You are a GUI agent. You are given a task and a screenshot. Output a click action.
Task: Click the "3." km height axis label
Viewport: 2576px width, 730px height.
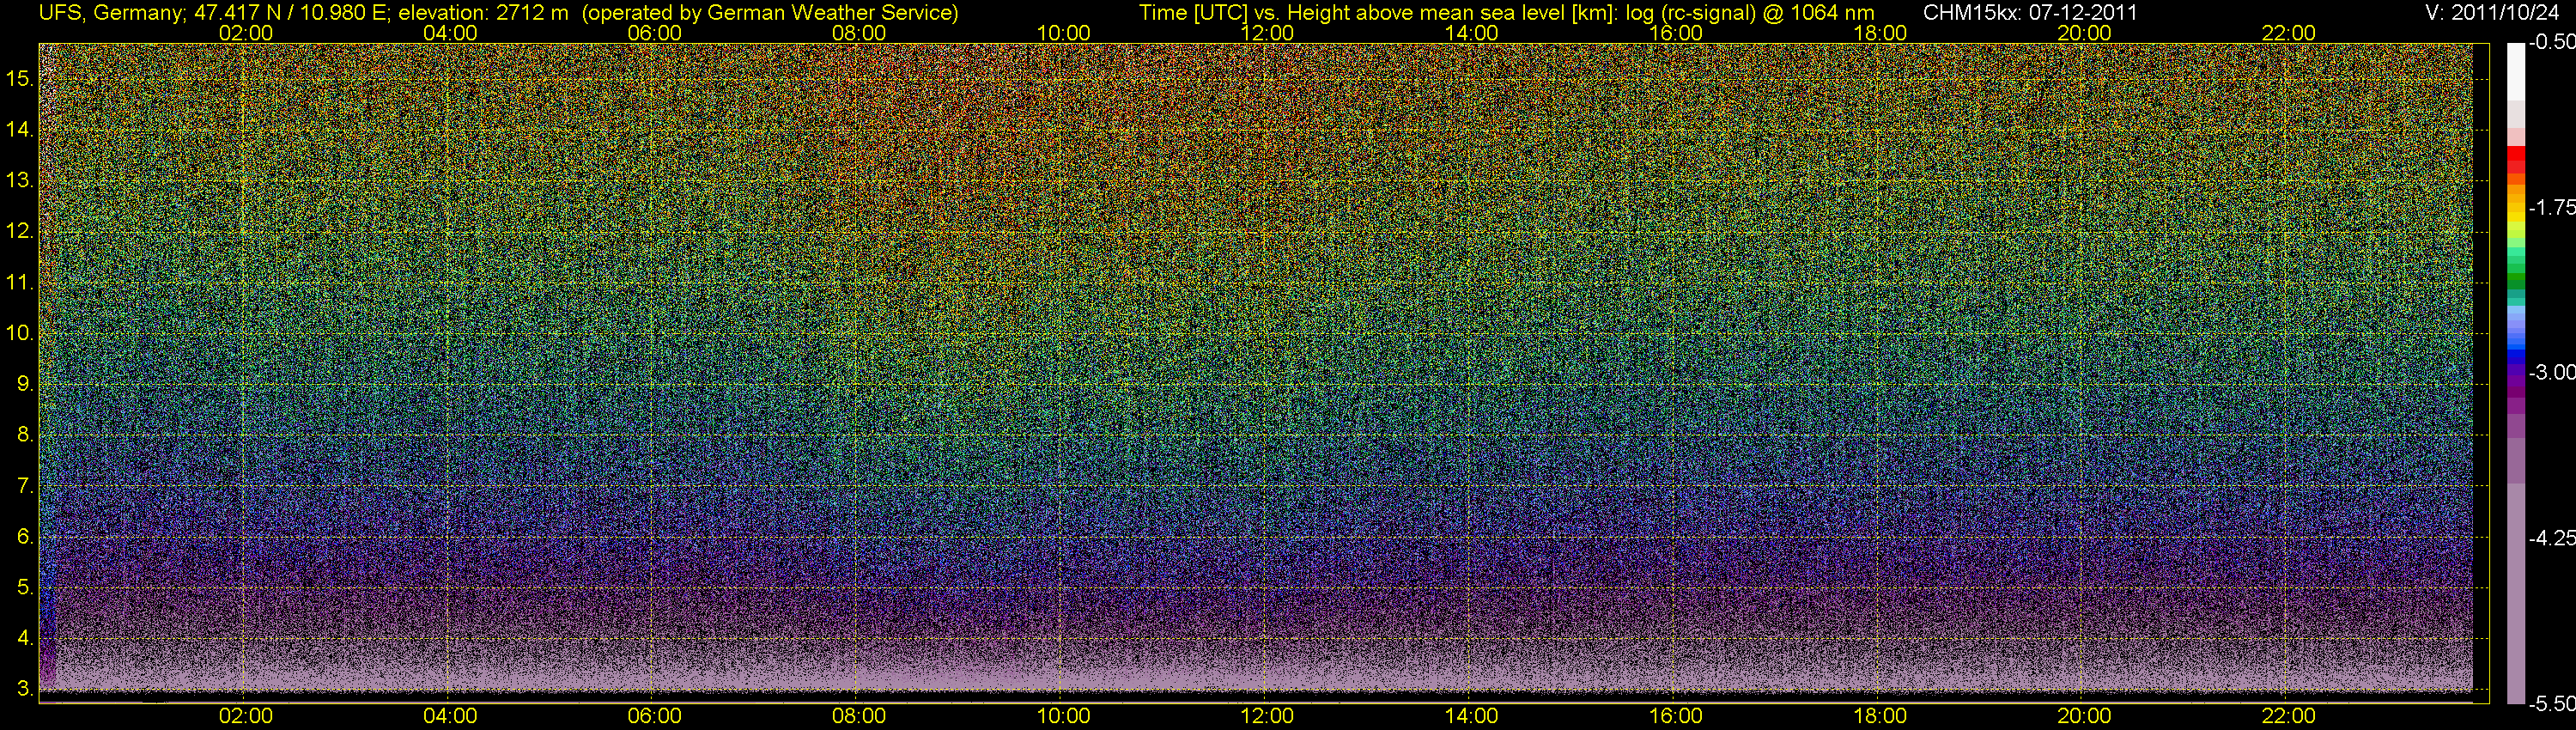tap(25, 689)
